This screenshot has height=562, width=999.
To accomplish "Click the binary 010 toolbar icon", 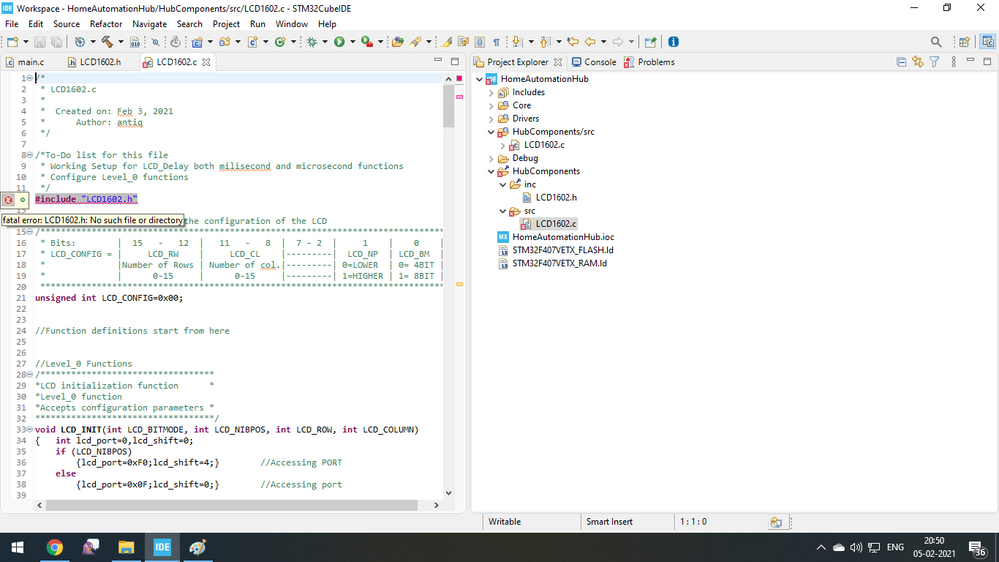I will coord(134,42).
